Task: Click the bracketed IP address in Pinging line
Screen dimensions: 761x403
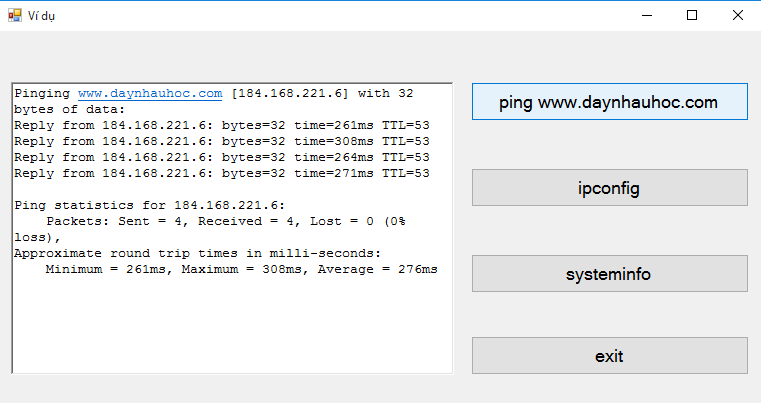Action: tap(290, 94)
